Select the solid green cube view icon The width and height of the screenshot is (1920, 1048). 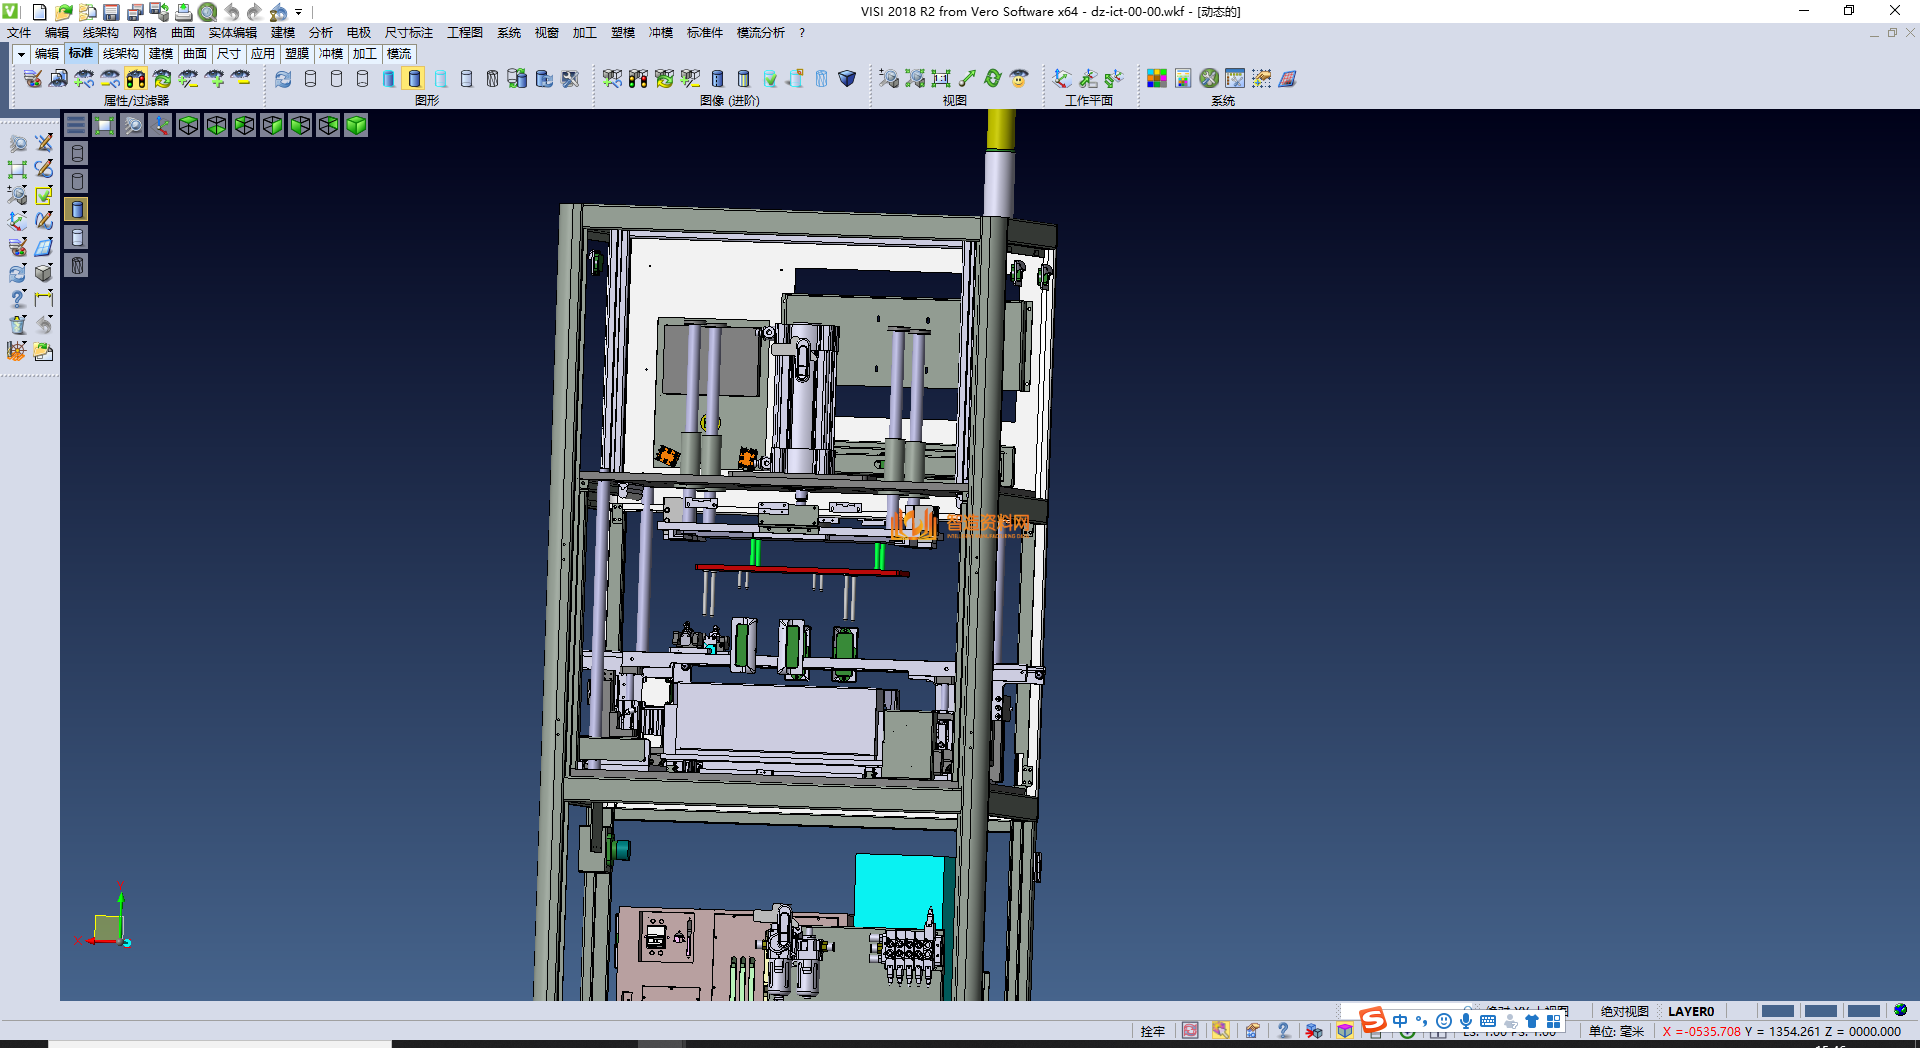click(356, 125)
